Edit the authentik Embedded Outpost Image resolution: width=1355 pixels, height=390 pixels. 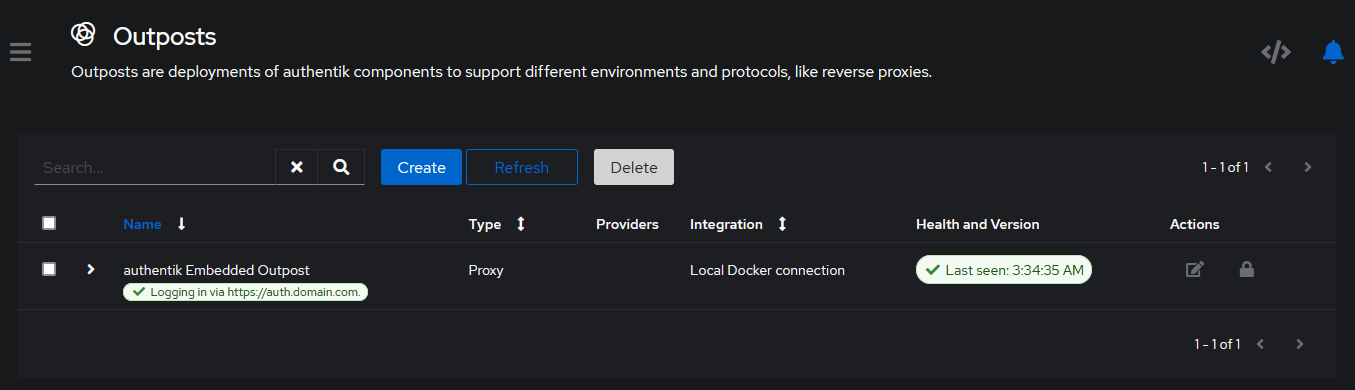point(1194,269)
